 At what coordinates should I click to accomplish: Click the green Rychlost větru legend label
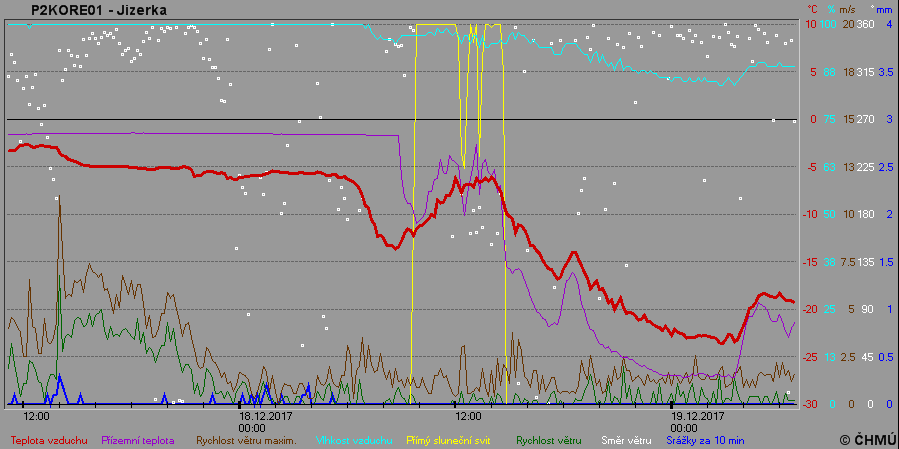pyautogui.click(x=548, y=440)
